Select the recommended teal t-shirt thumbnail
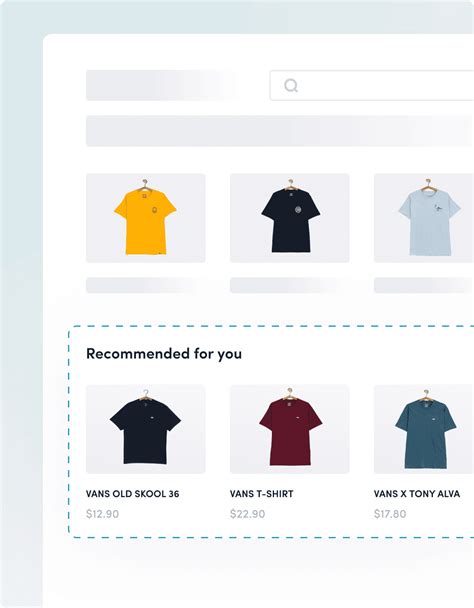Image resolution: width=474 pixels, height=608 pixels. point(424,429)
